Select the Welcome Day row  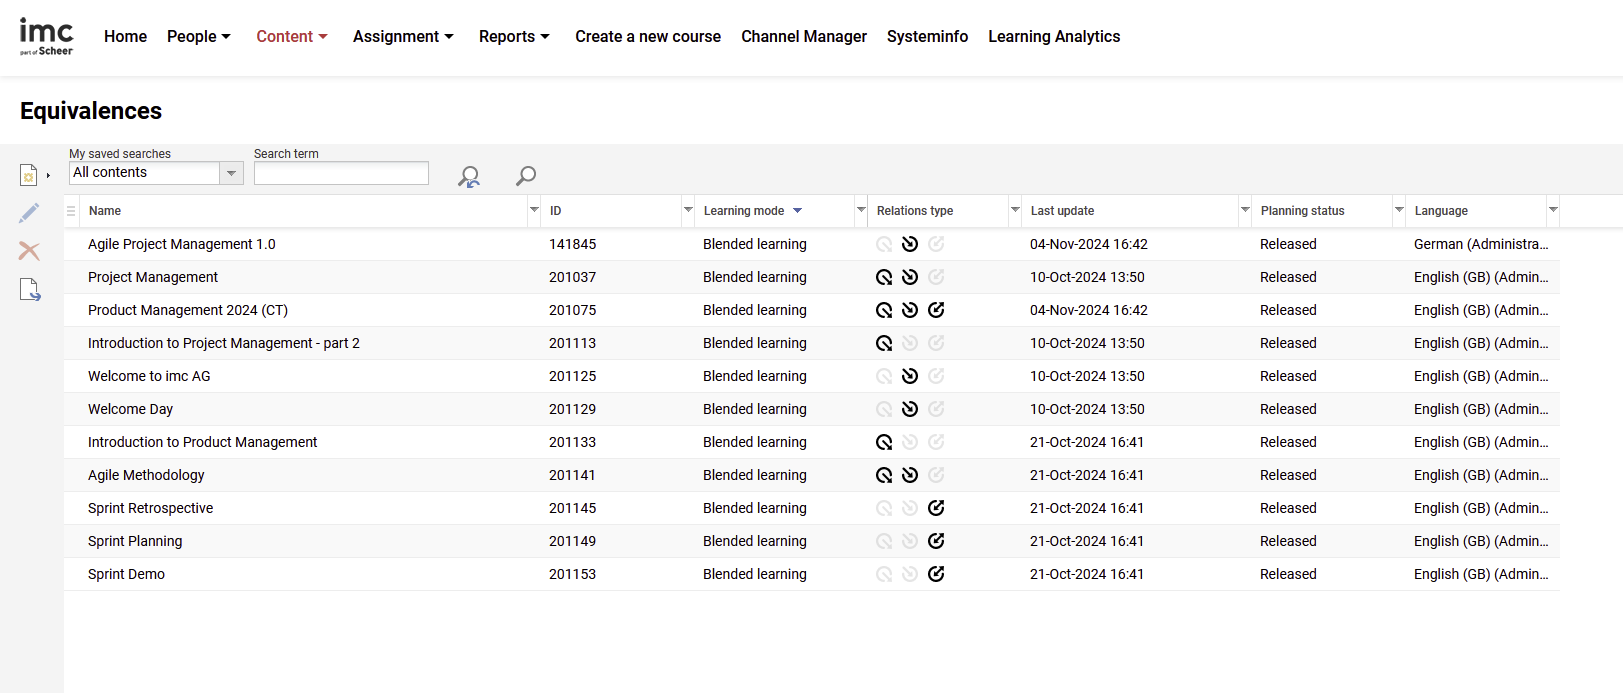click(130, 409)
